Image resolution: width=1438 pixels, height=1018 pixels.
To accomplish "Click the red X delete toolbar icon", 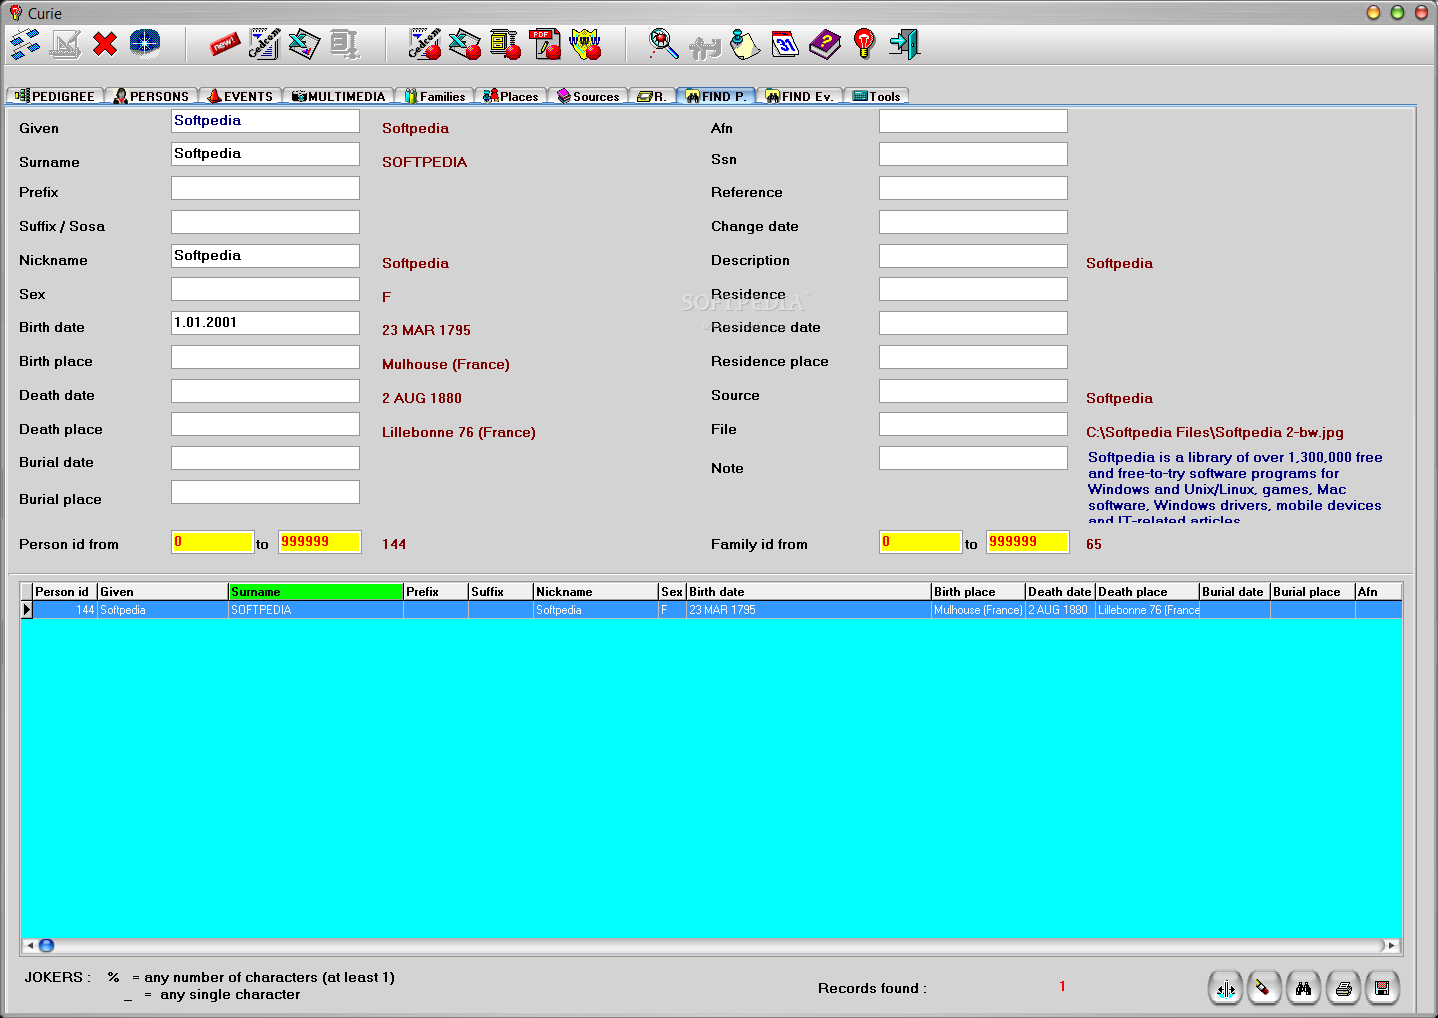I will [105, 44].
